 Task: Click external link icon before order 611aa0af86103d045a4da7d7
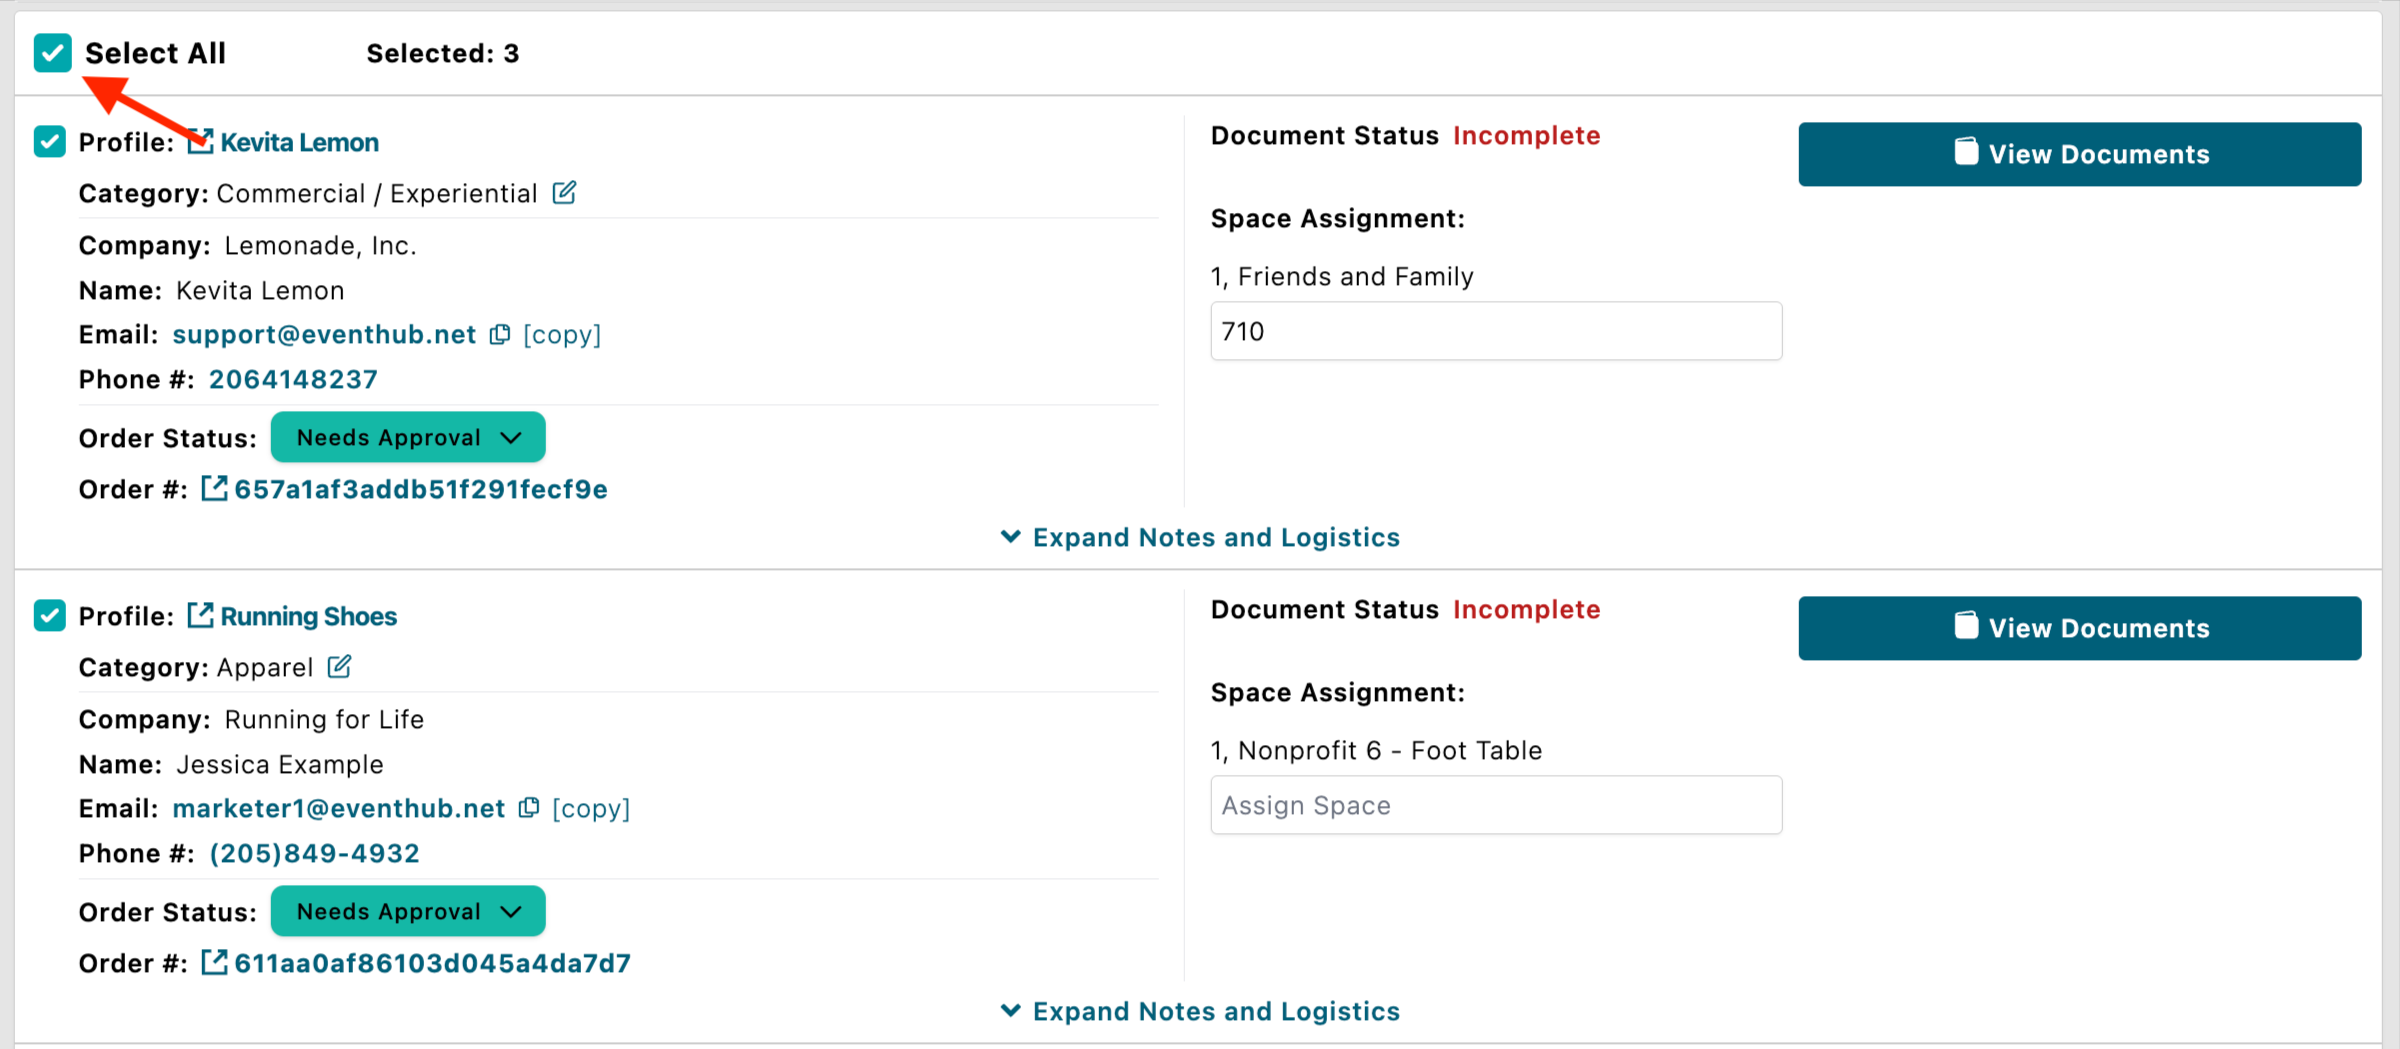214,962
